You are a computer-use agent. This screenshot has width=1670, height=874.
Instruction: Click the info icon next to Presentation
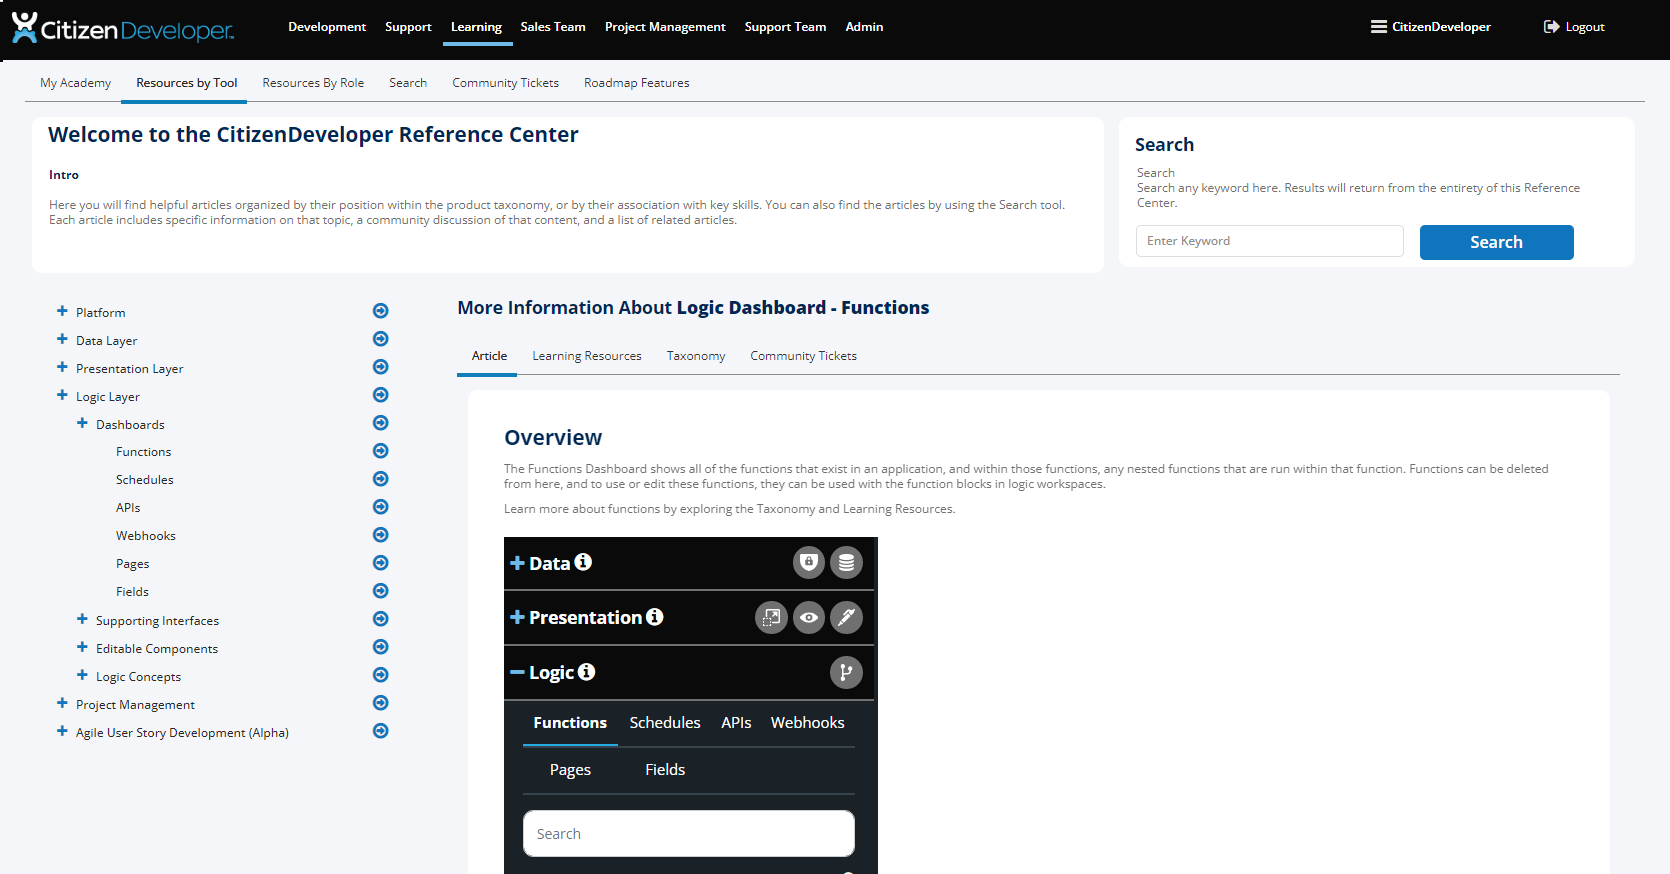tap(654, 617)
